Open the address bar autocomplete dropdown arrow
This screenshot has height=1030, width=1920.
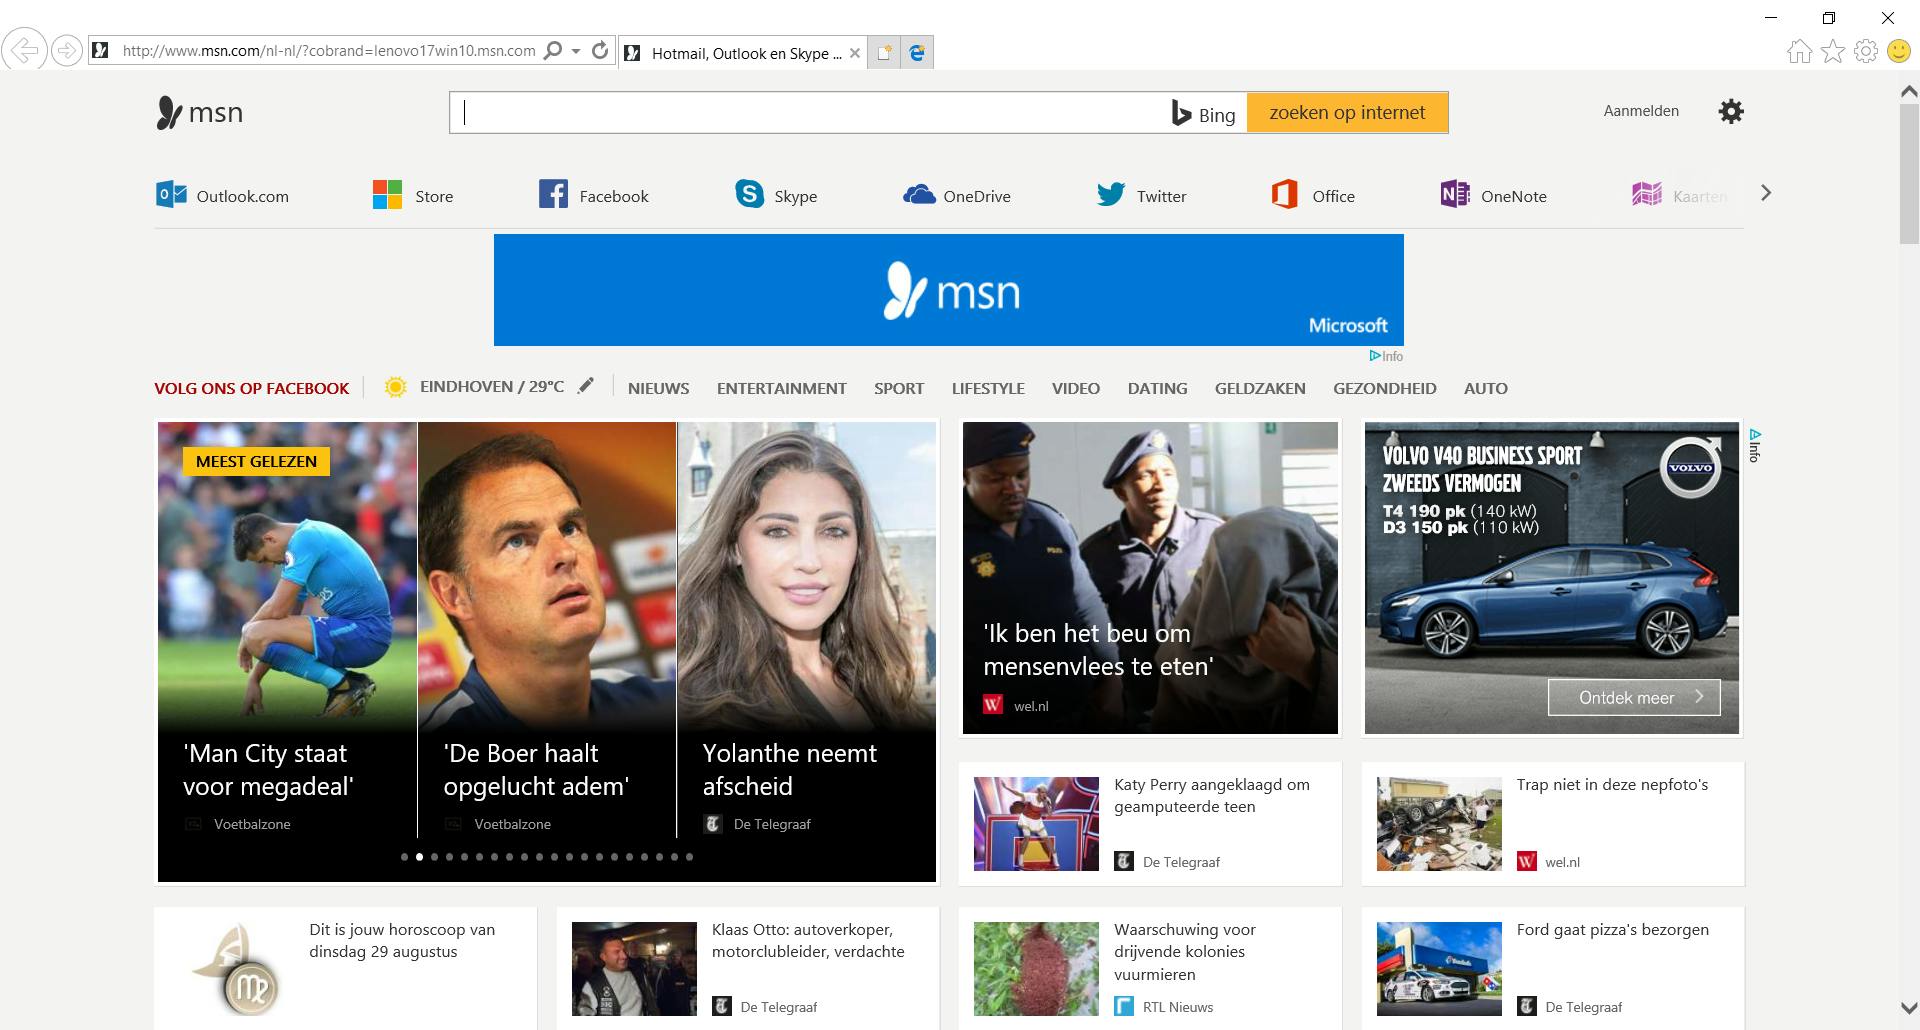tap(576, 51)
